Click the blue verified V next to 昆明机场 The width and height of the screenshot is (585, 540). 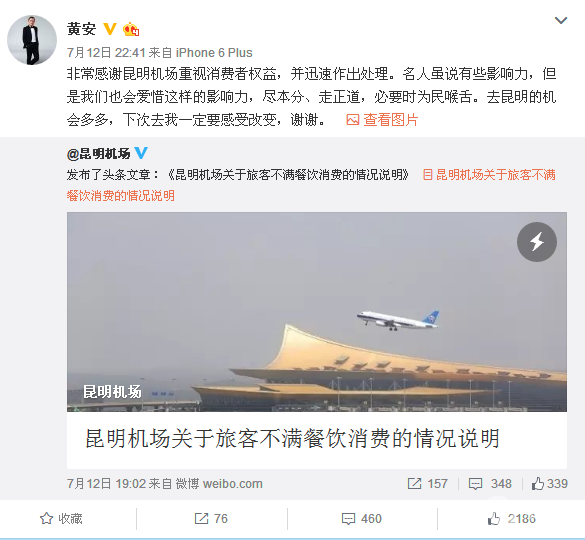[x=141, y=153]
